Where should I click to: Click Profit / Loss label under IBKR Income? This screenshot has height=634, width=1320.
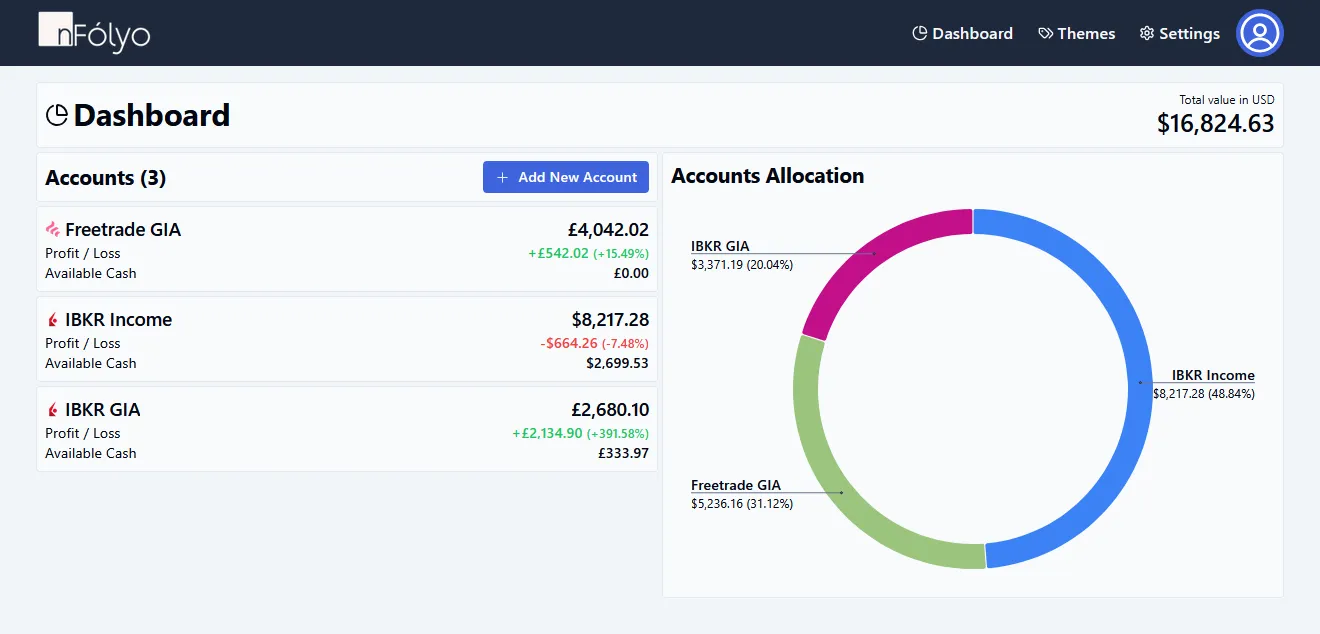[83, 343]
